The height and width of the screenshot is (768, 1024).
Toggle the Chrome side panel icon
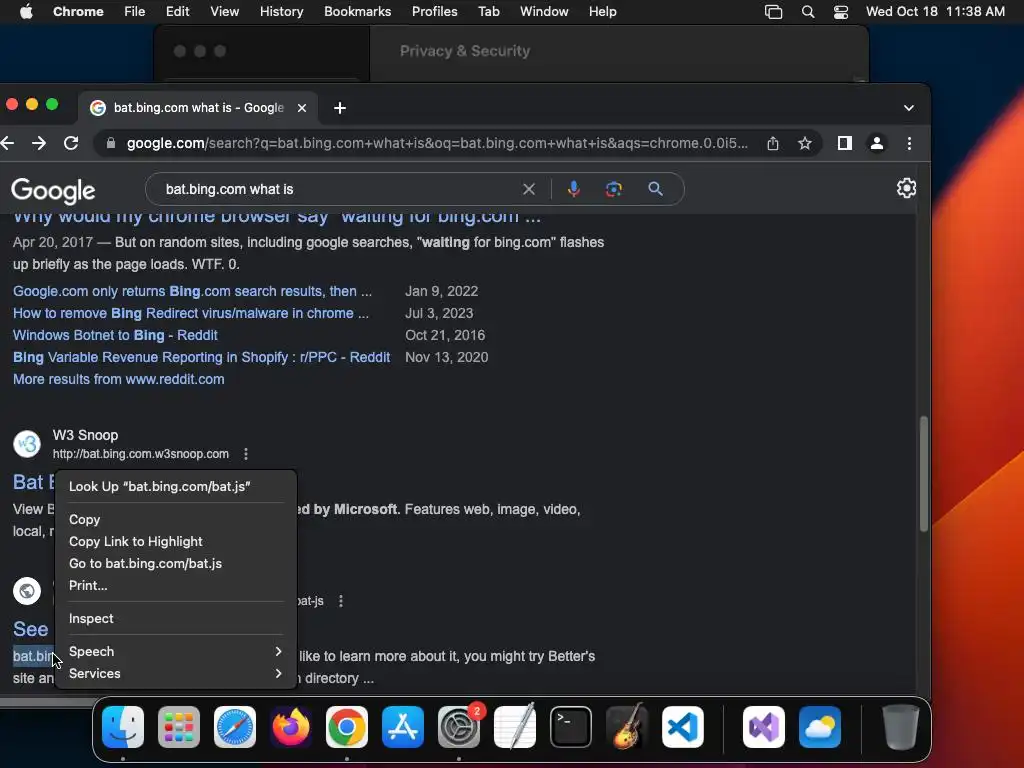tap(844, 143)
